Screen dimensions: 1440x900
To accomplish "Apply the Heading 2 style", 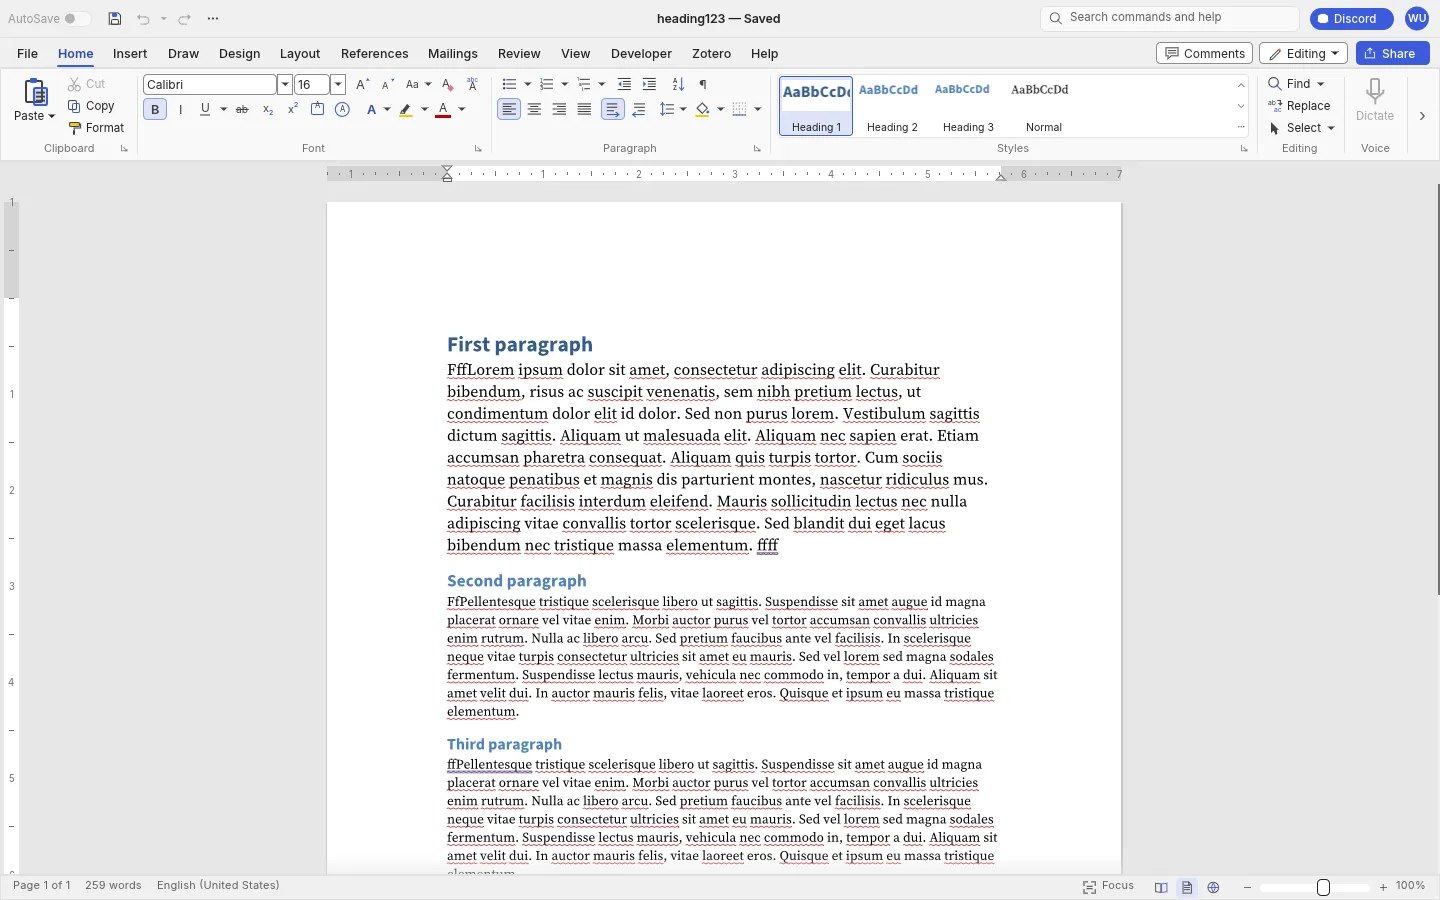I will (x=892, y=106).
